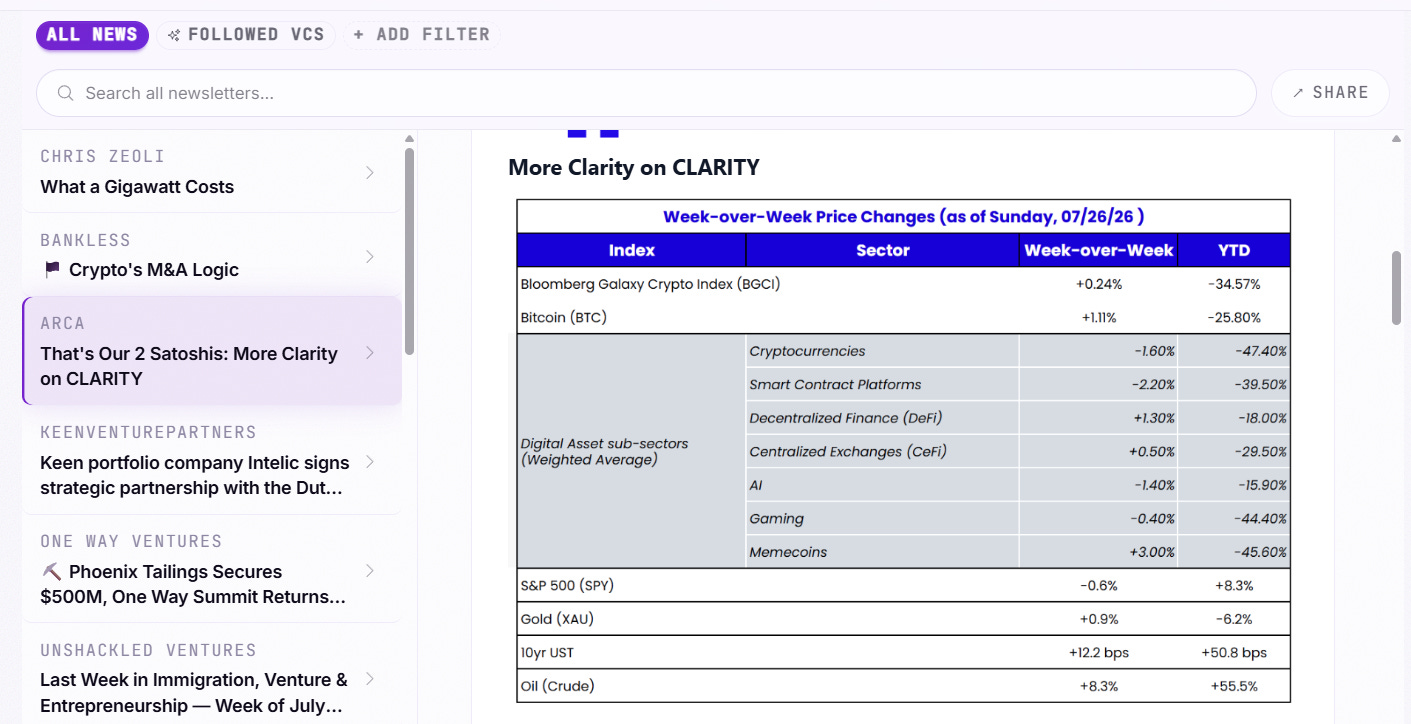Select the All News tab

click(92, 35)
